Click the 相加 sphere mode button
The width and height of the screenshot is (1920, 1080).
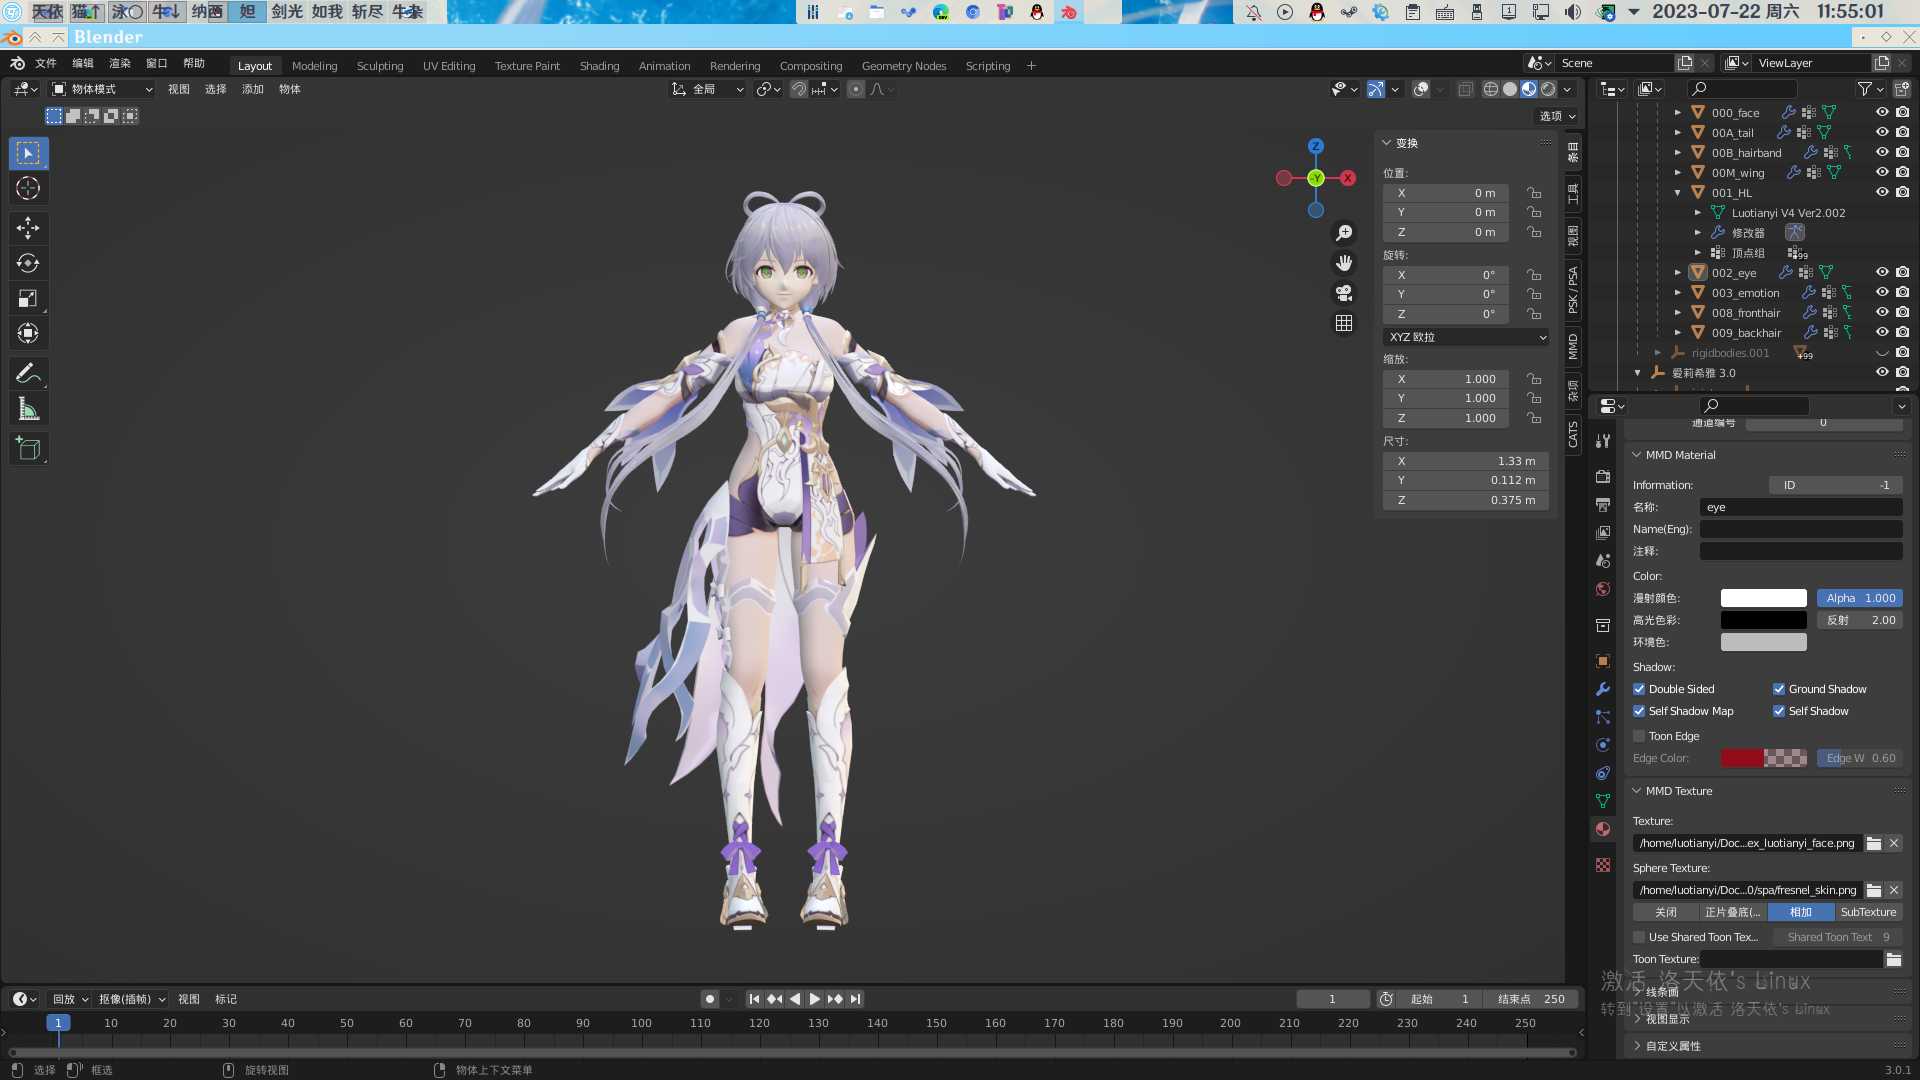click(x=1801, y=912)
